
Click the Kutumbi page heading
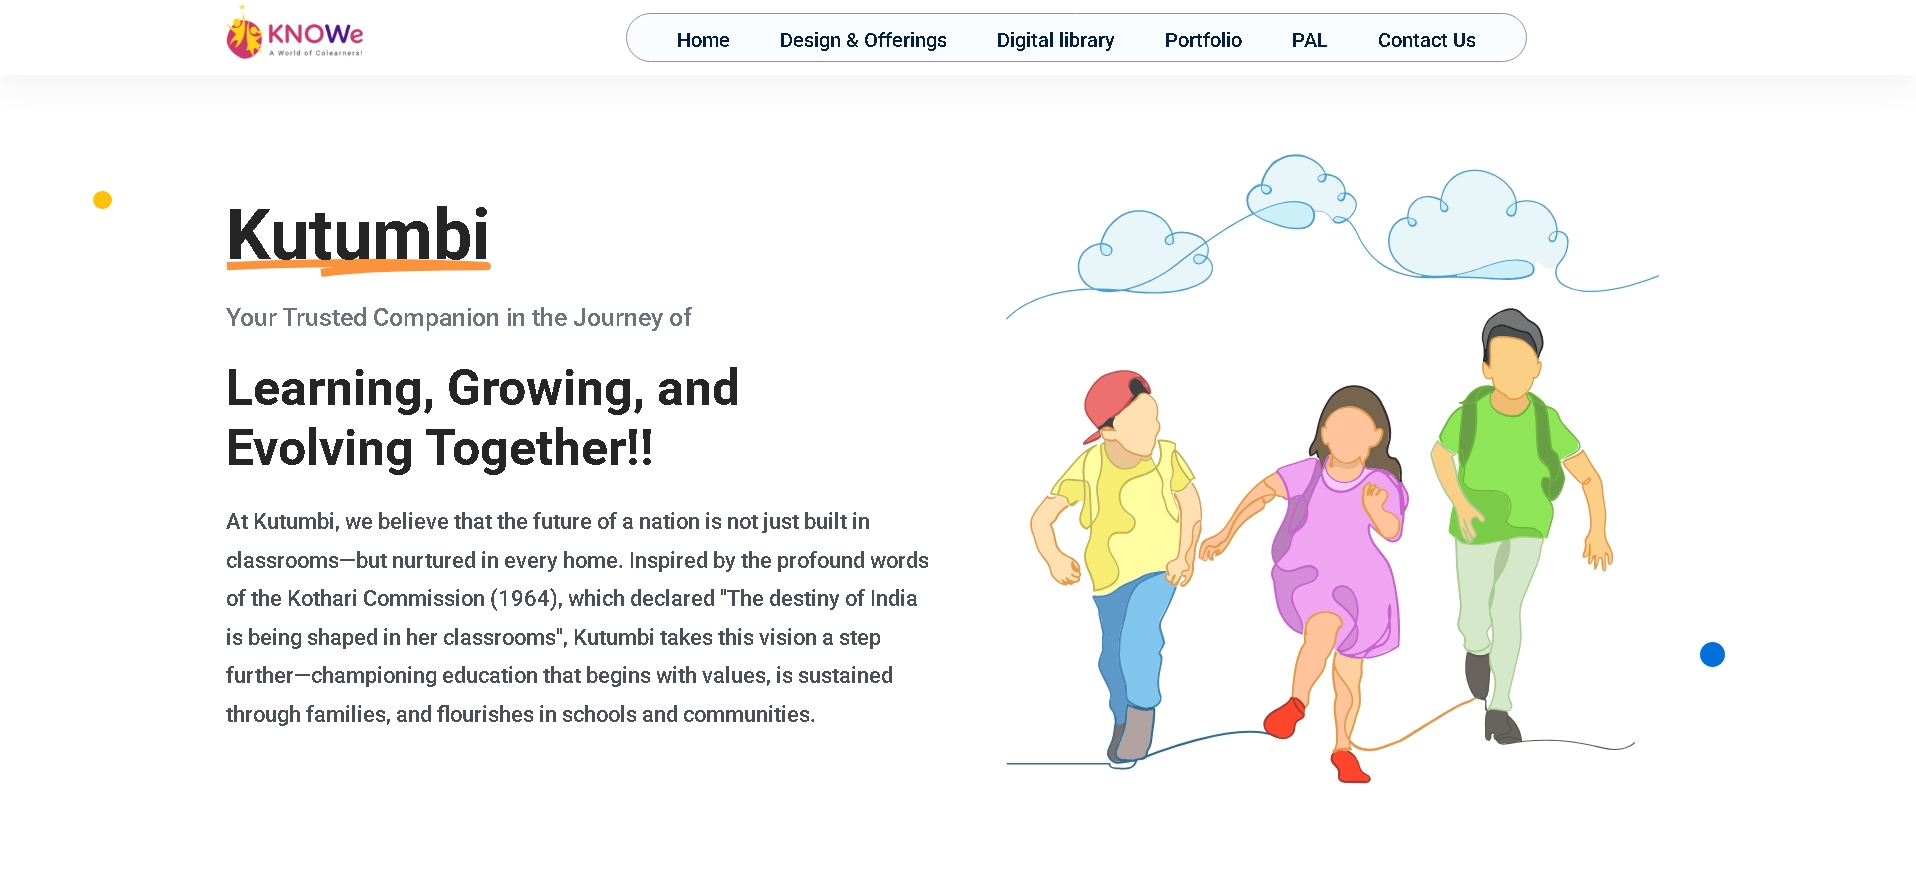click(357, 234)
